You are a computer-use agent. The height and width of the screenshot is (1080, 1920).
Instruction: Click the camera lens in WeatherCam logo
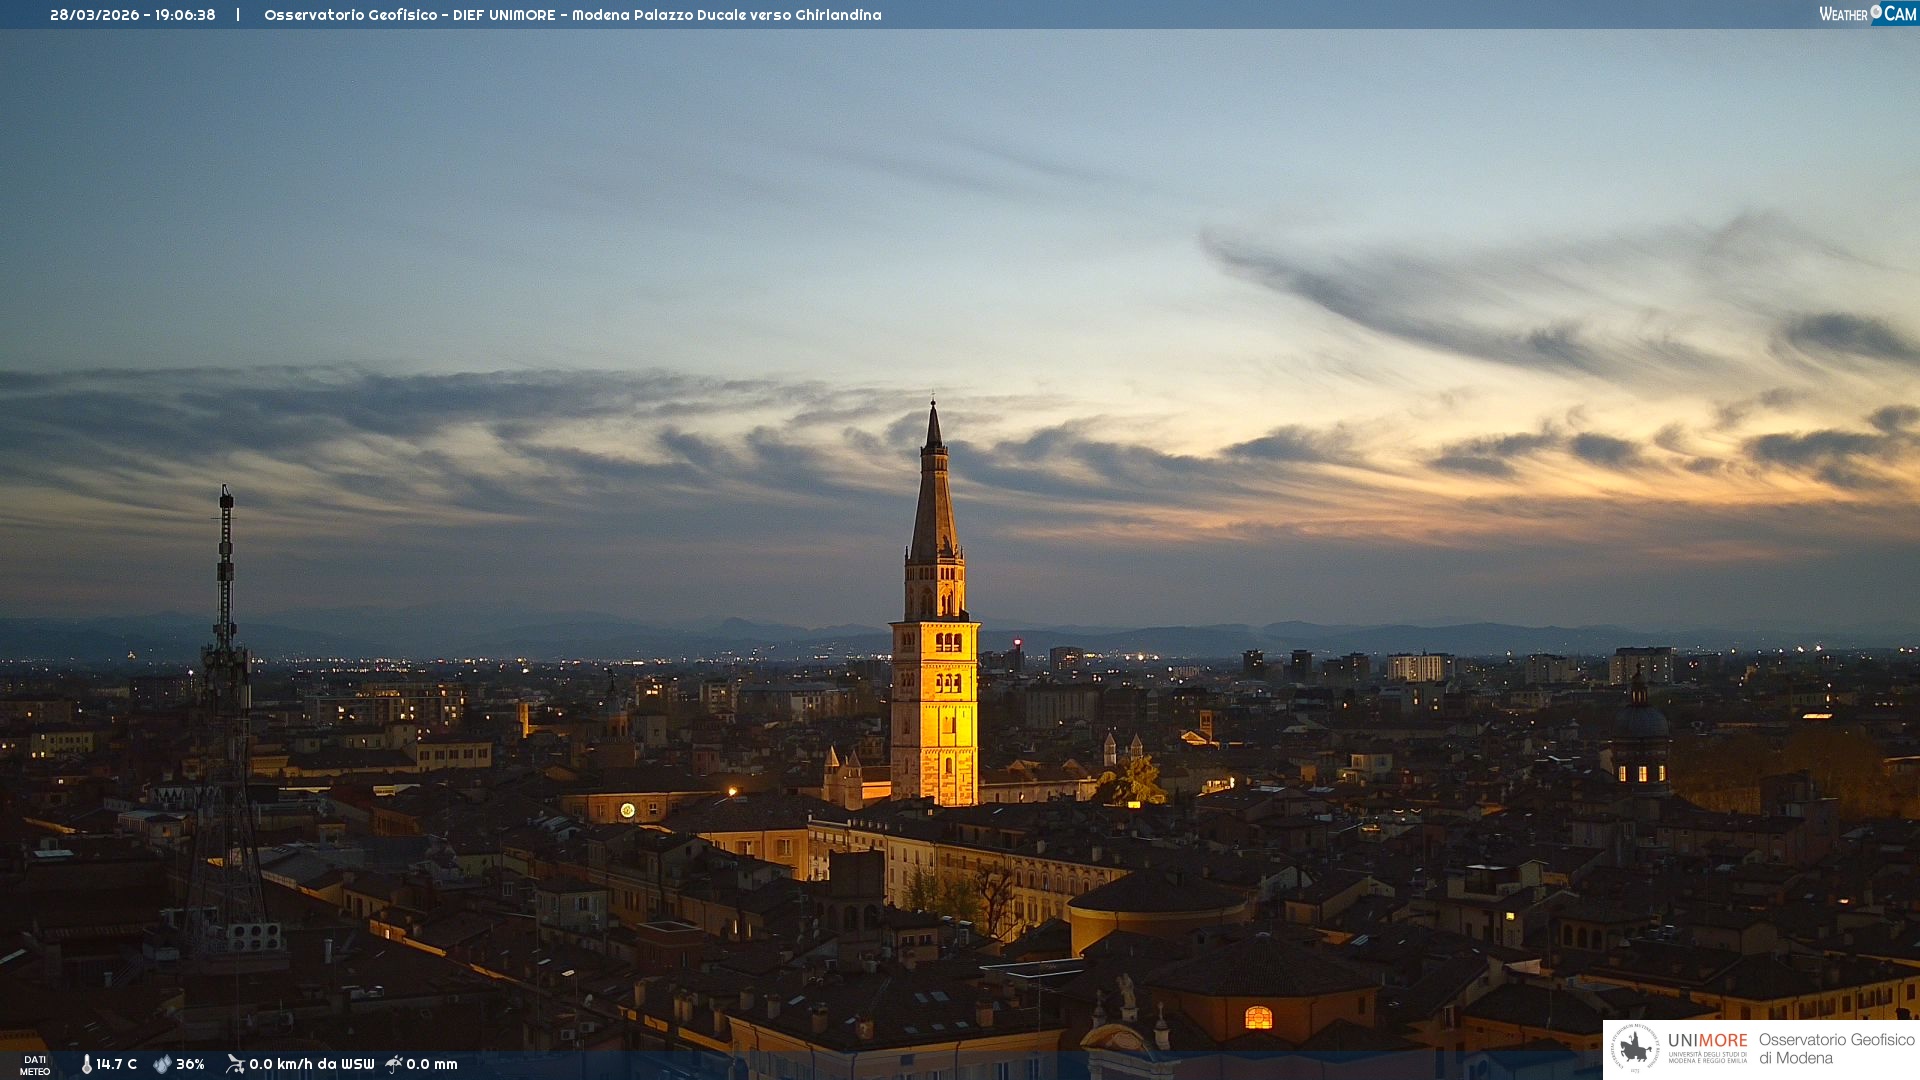point(1876,11)
